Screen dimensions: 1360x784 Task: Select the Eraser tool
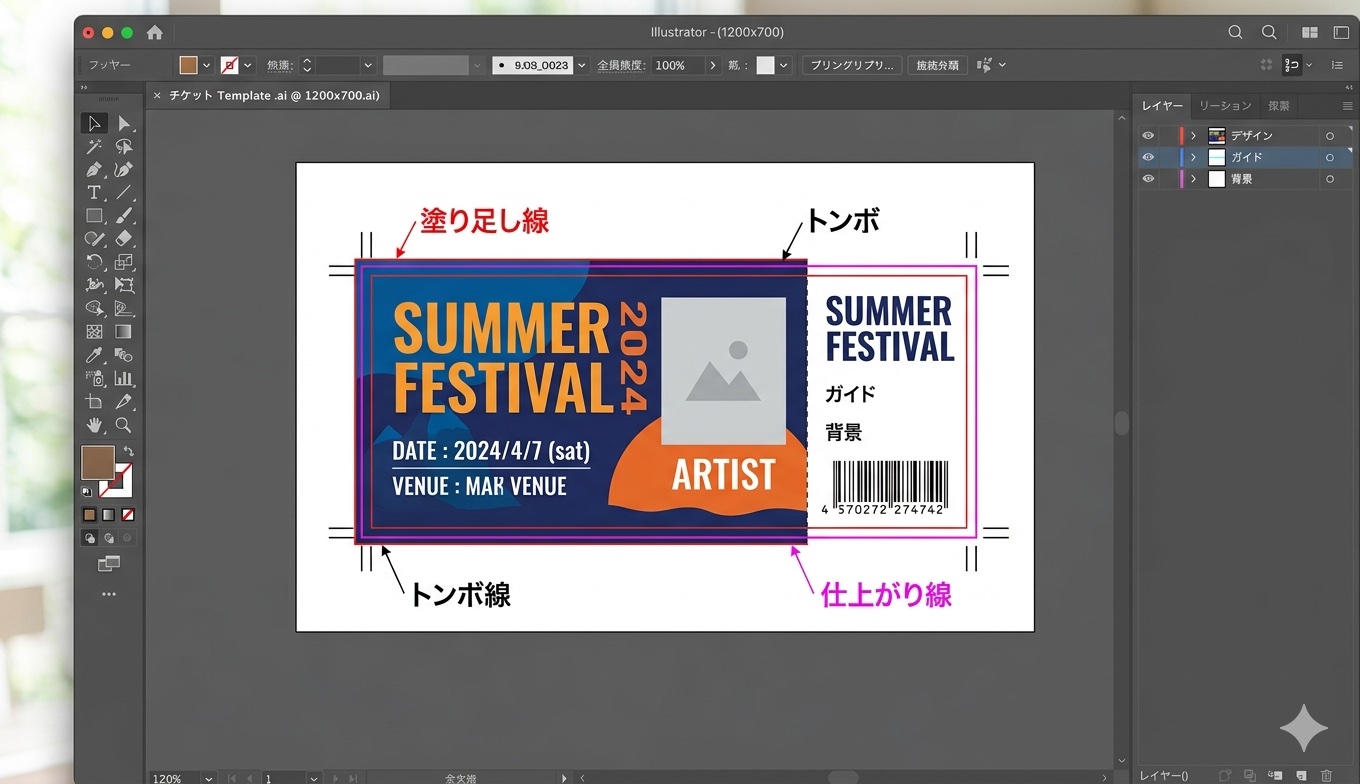pyautogui.click(x=125, y=238)
